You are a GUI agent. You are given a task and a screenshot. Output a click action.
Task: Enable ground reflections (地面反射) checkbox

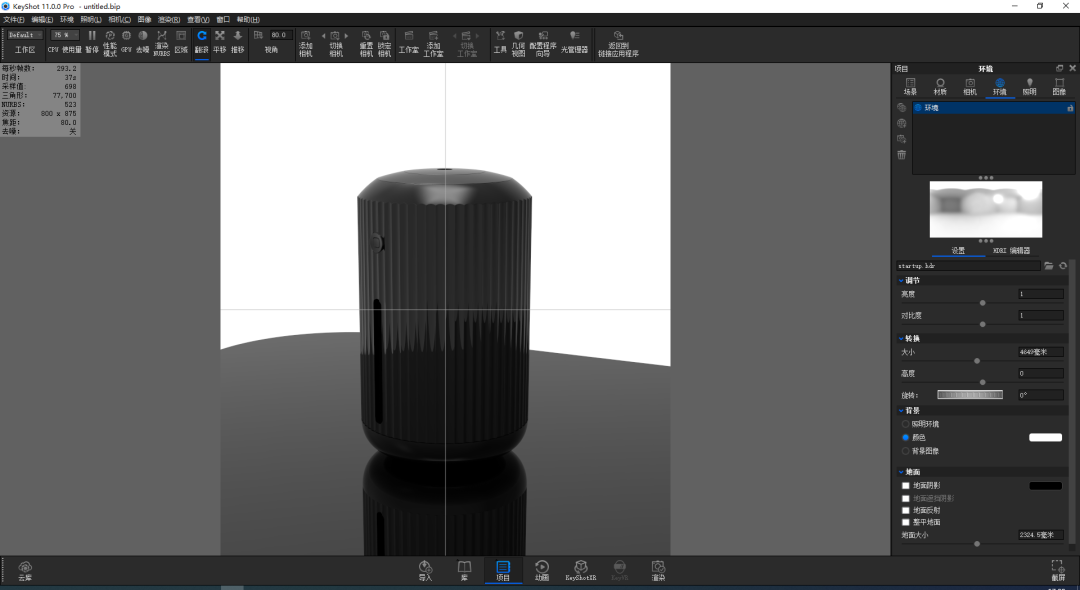[x=906, y=510]
